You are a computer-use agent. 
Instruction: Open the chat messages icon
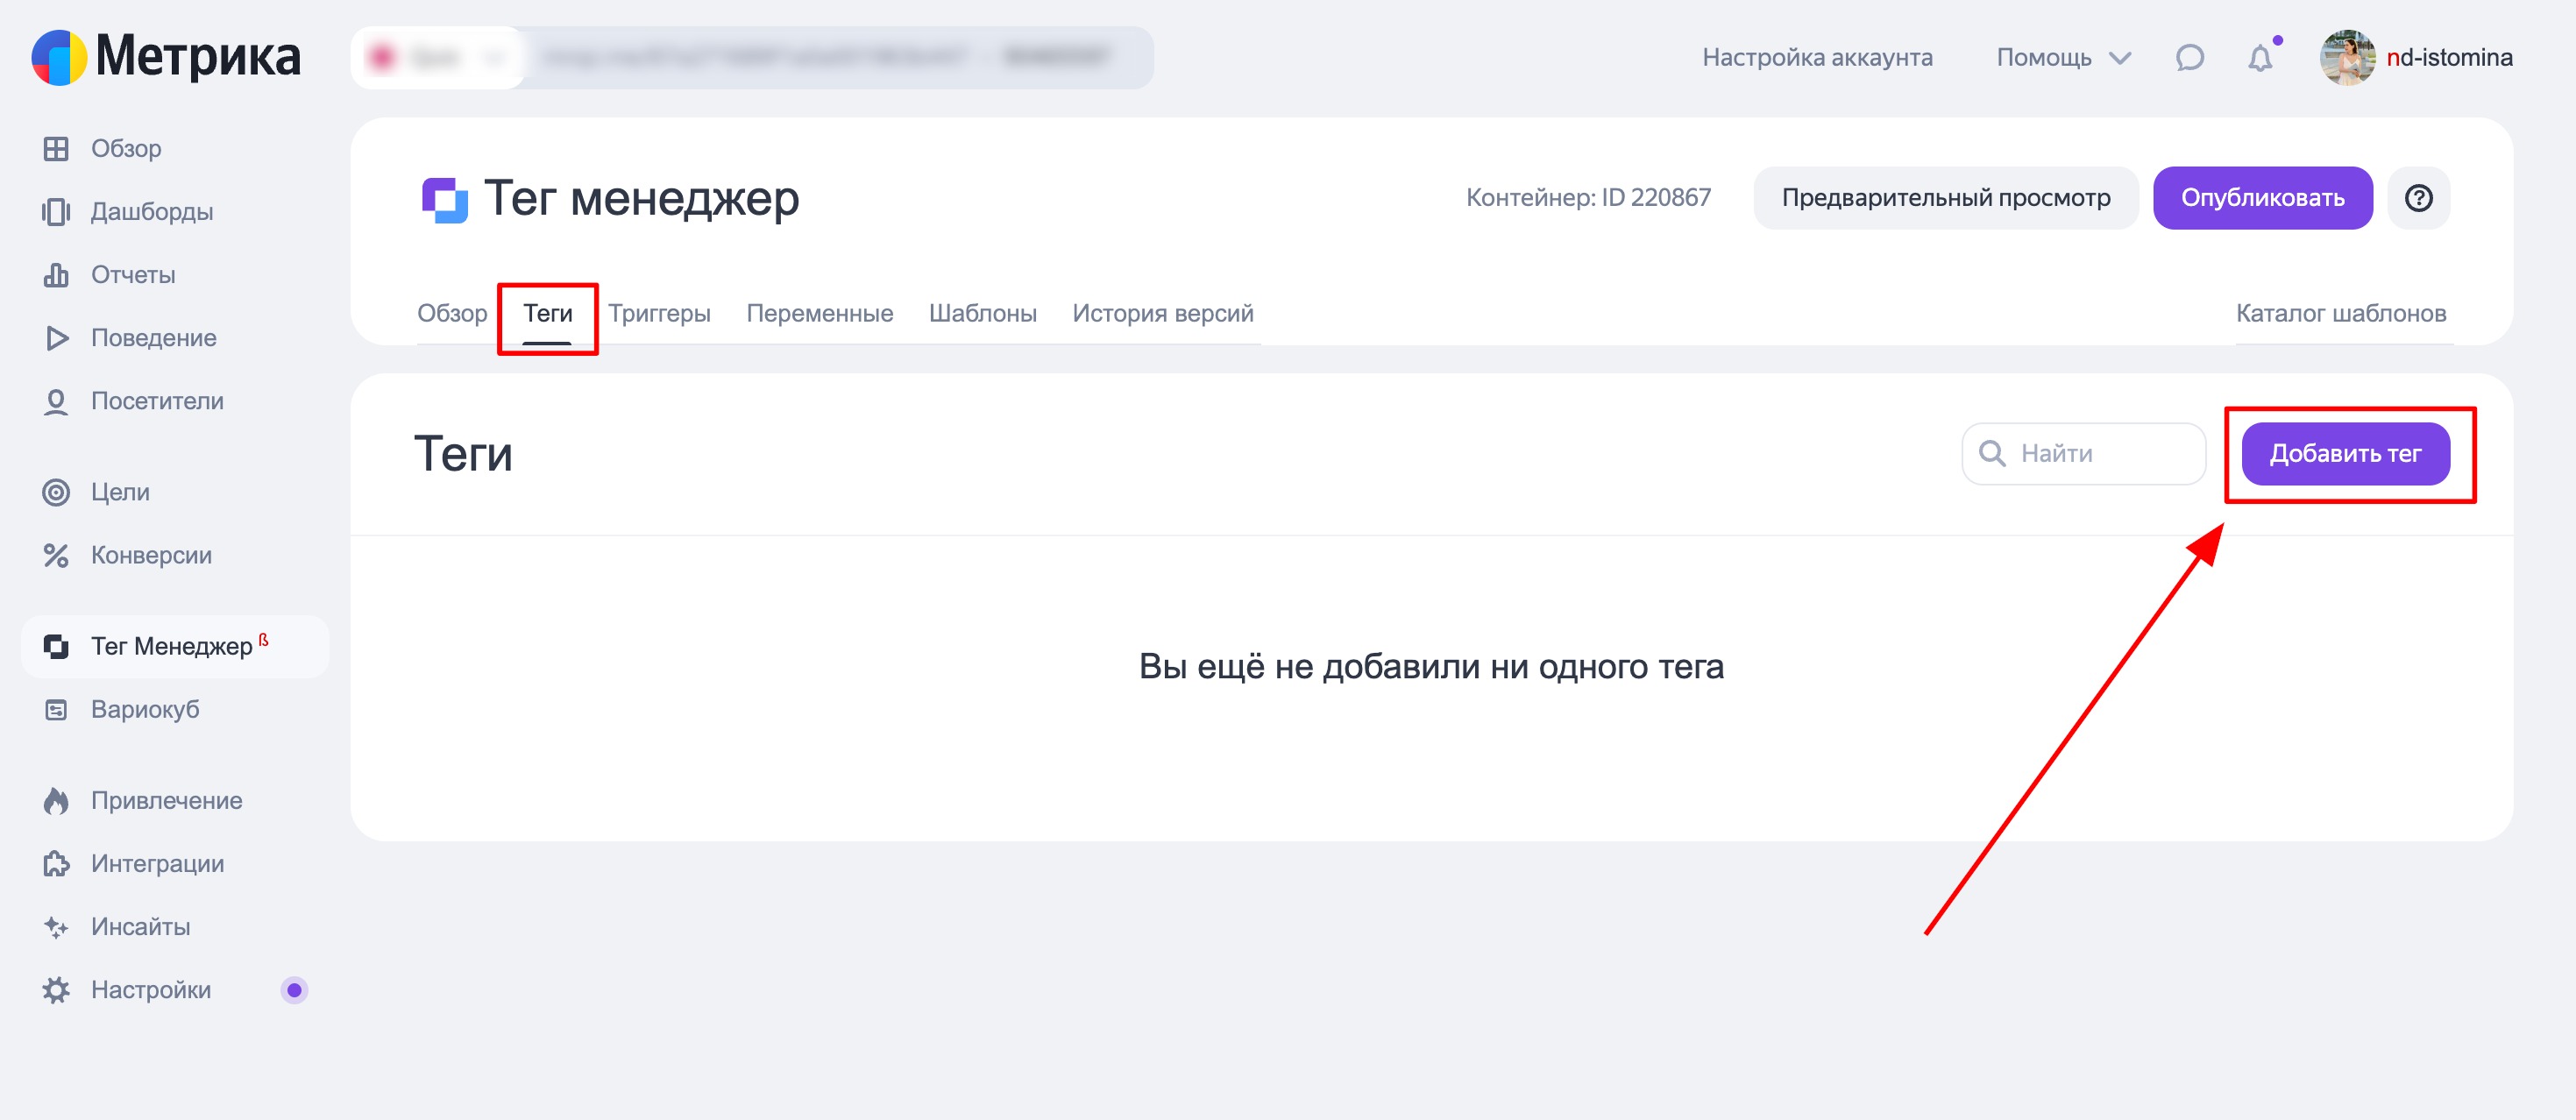(2189, 58)
